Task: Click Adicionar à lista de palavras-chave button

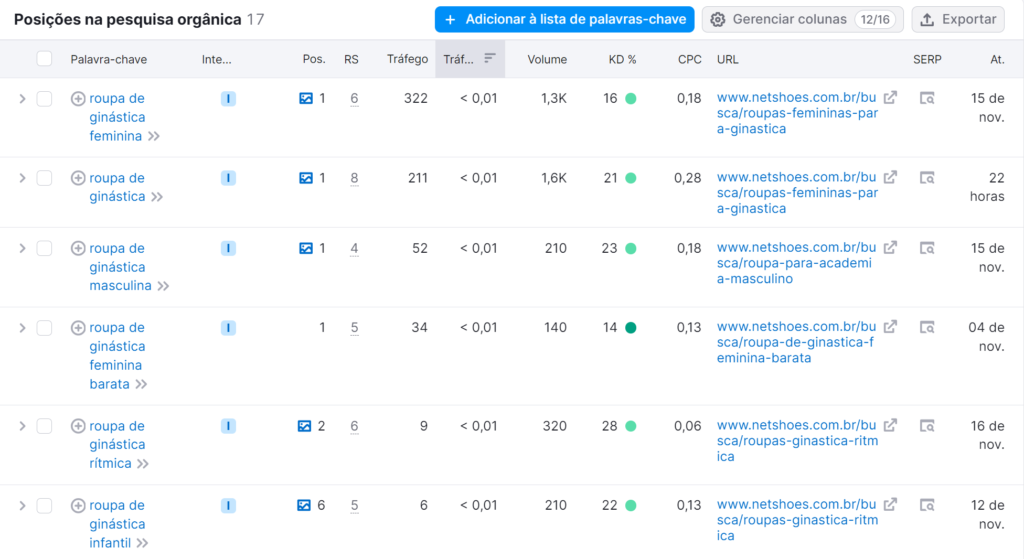Action: 564,19
